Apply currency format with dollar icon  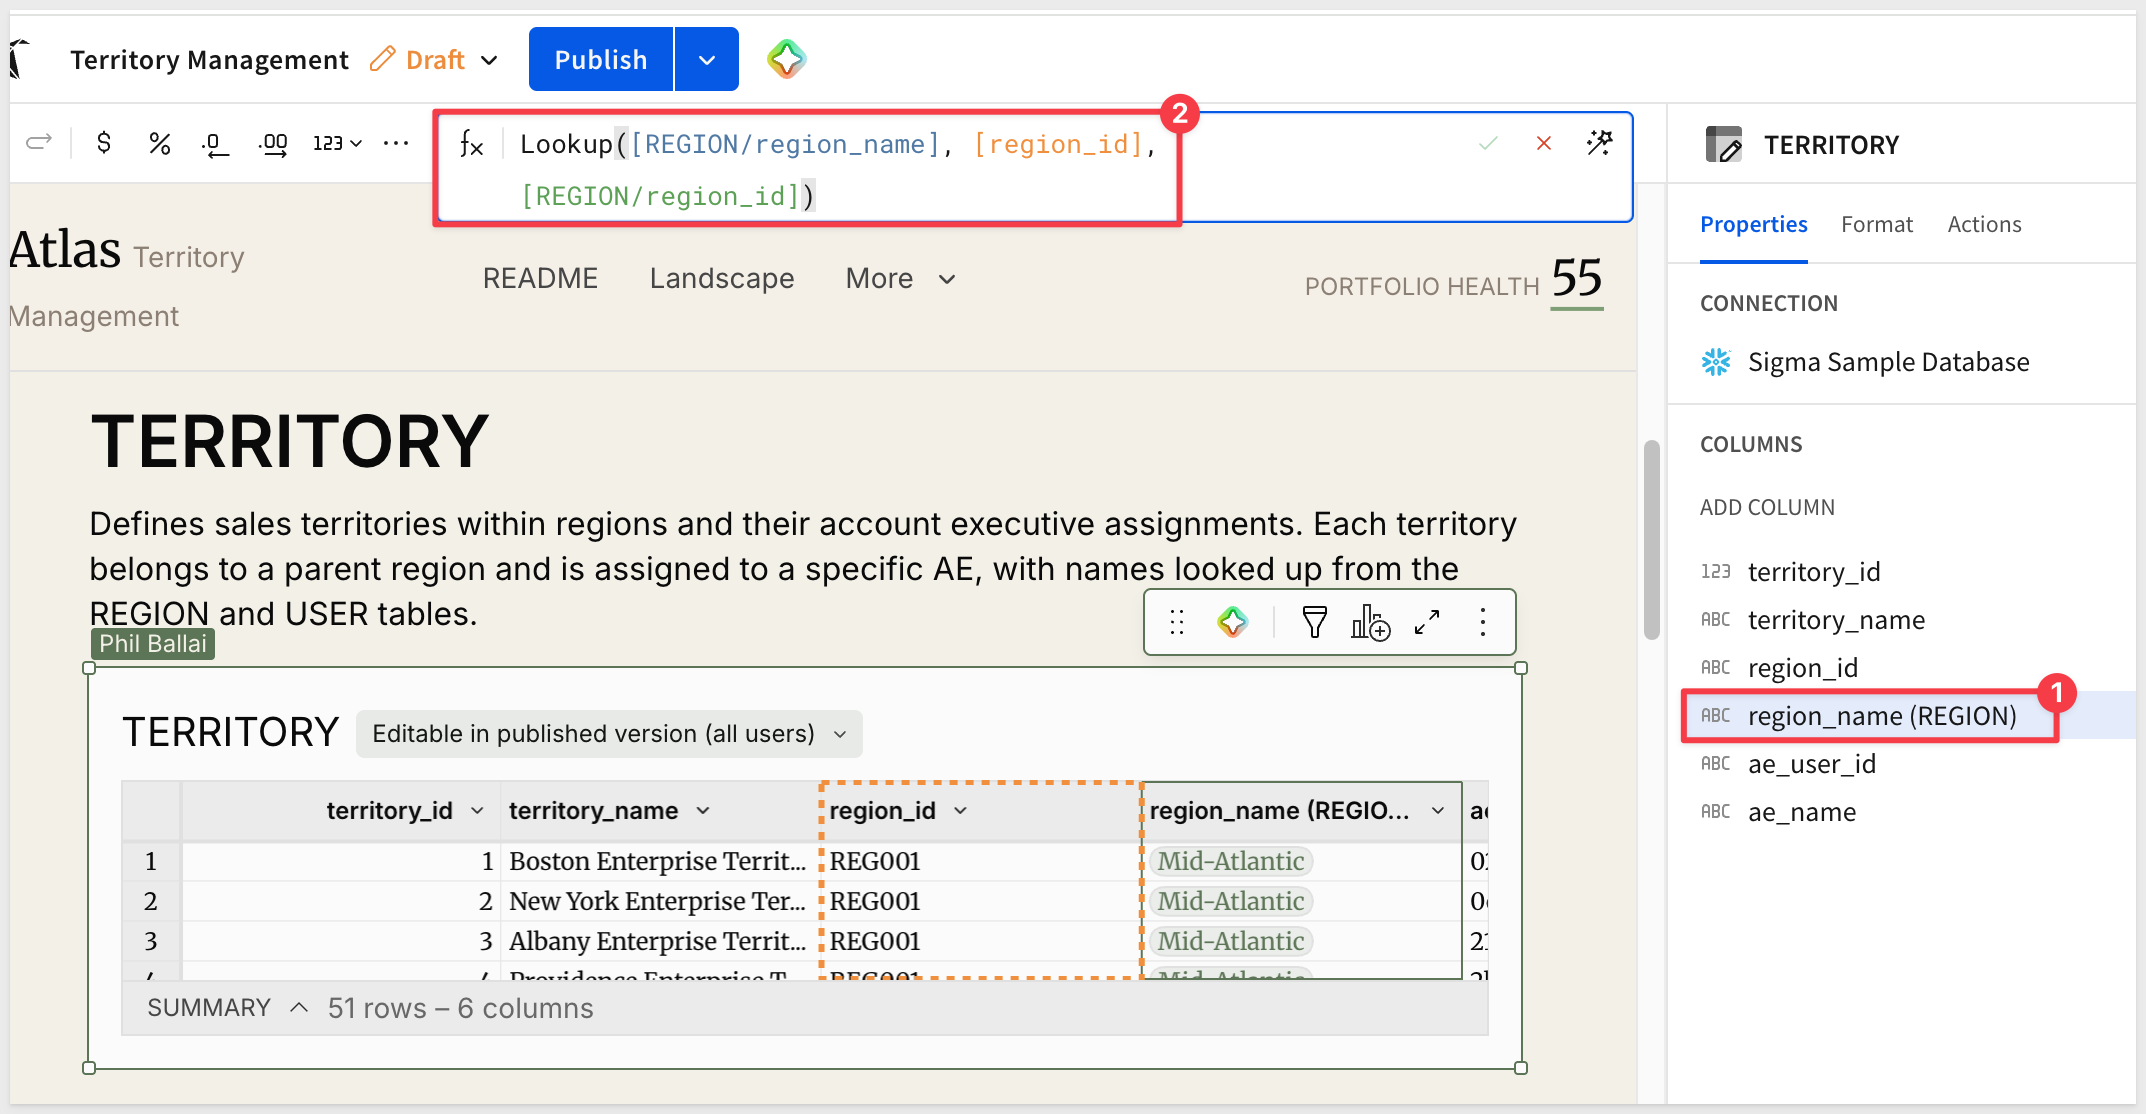click(104, 143)
